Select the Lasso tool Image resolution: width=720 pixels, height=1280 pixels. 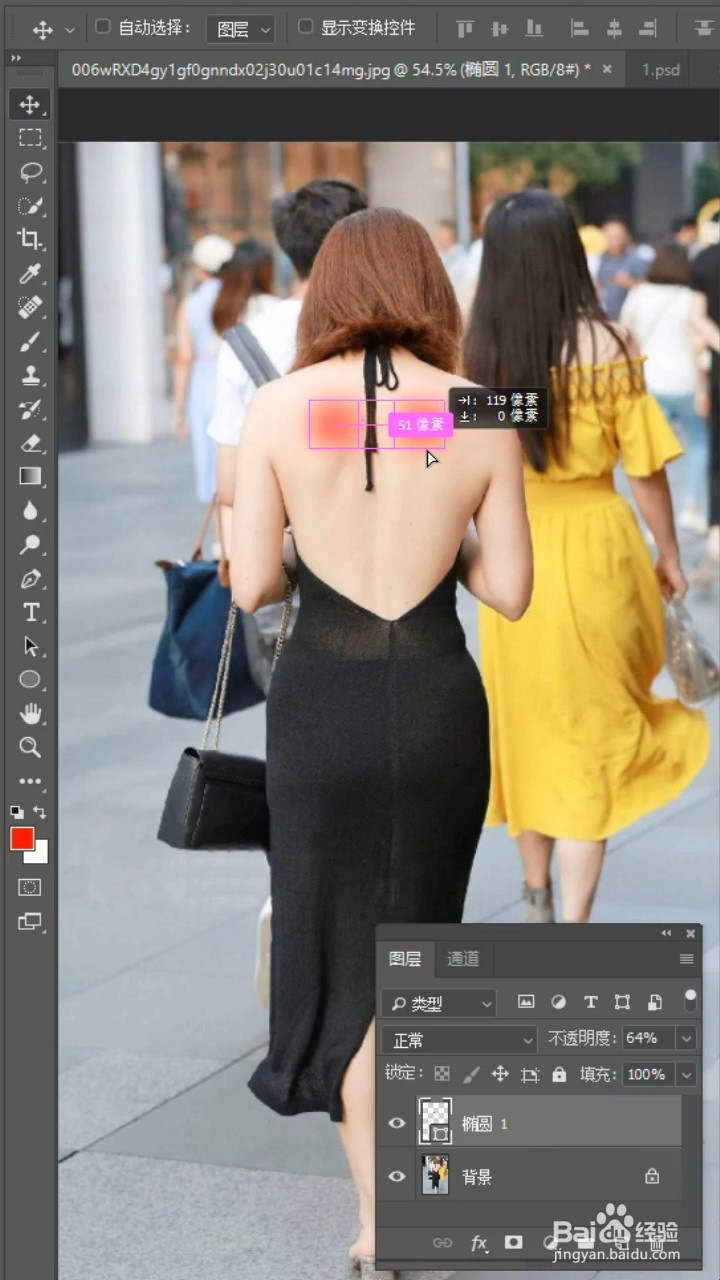click(x=30, y=172)
